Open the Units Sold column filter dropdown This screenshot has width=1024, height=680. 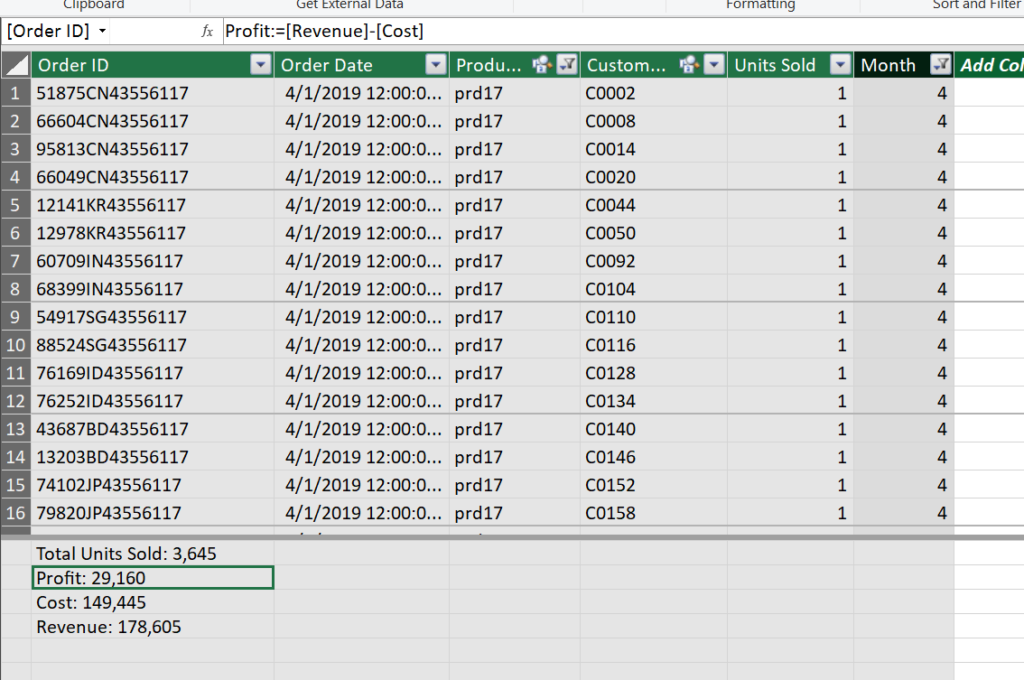click(840, 65)
